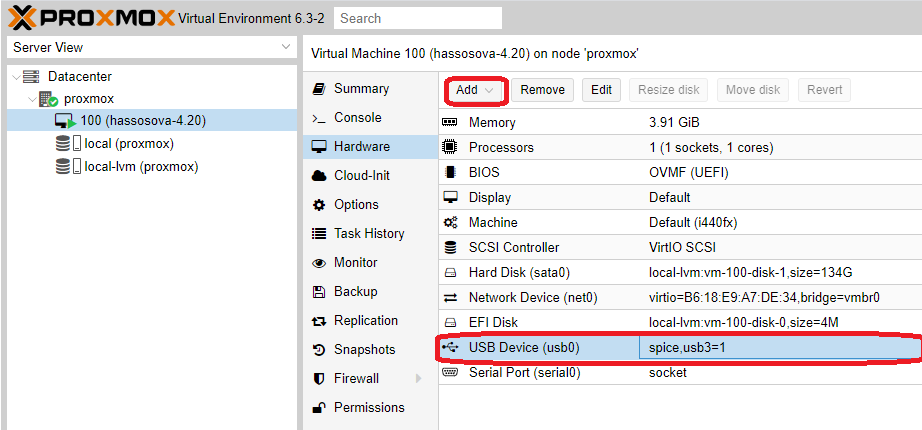Open the Hardware tab
This screenshot has width=922, height=430.
[x=370, y=146]
